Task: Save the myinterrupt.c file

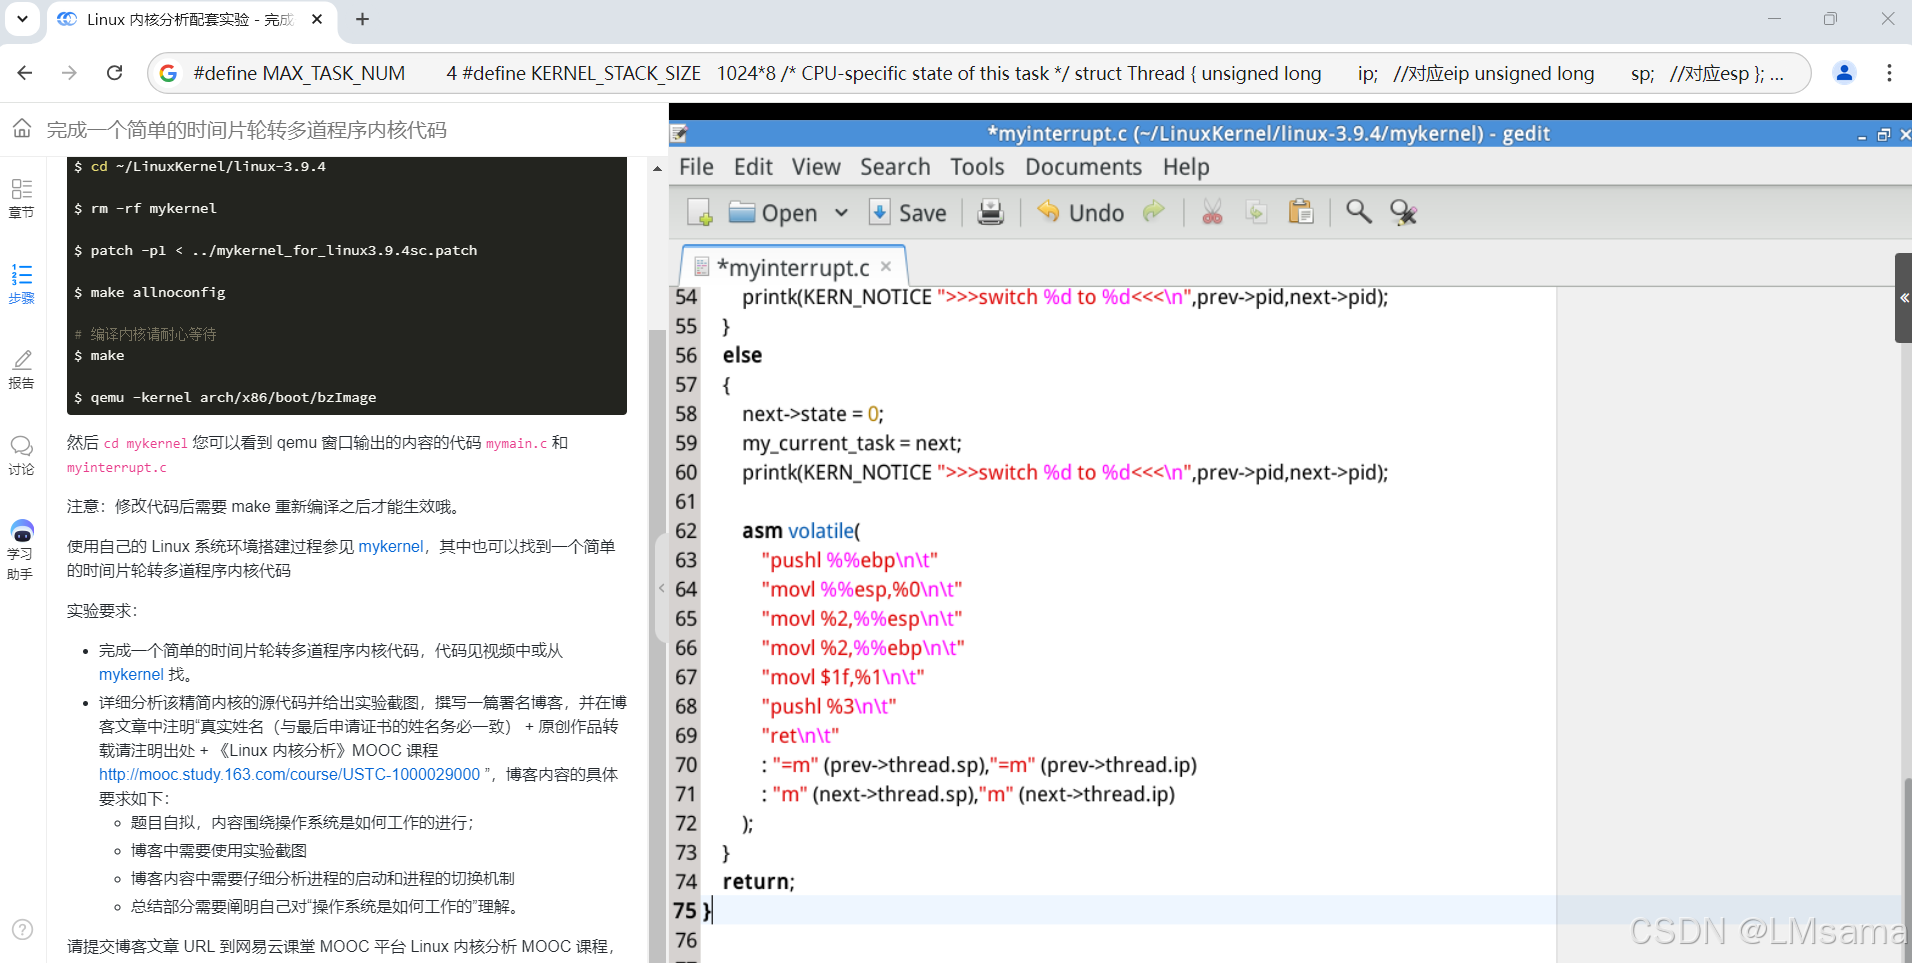Action: tap(908, 212)
